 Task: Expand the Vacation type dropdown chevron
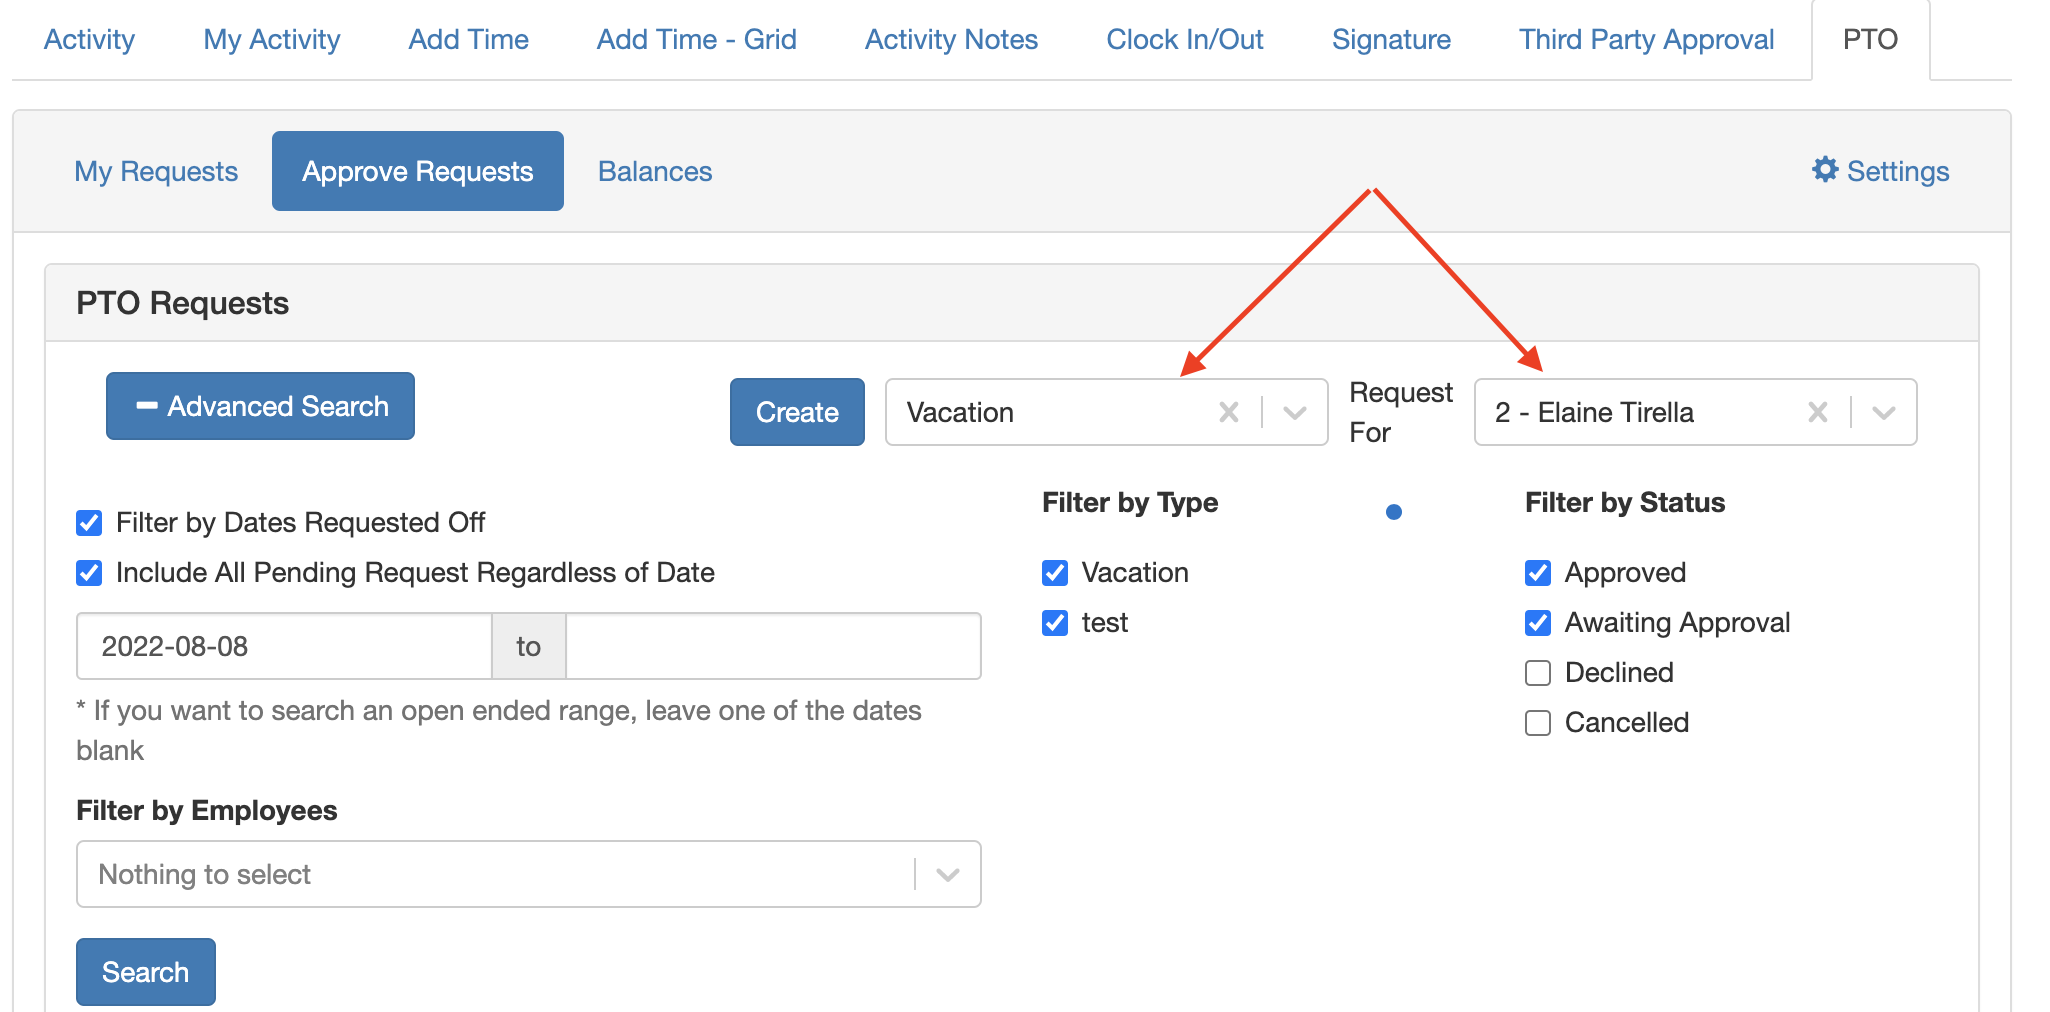pos(1295,412)
